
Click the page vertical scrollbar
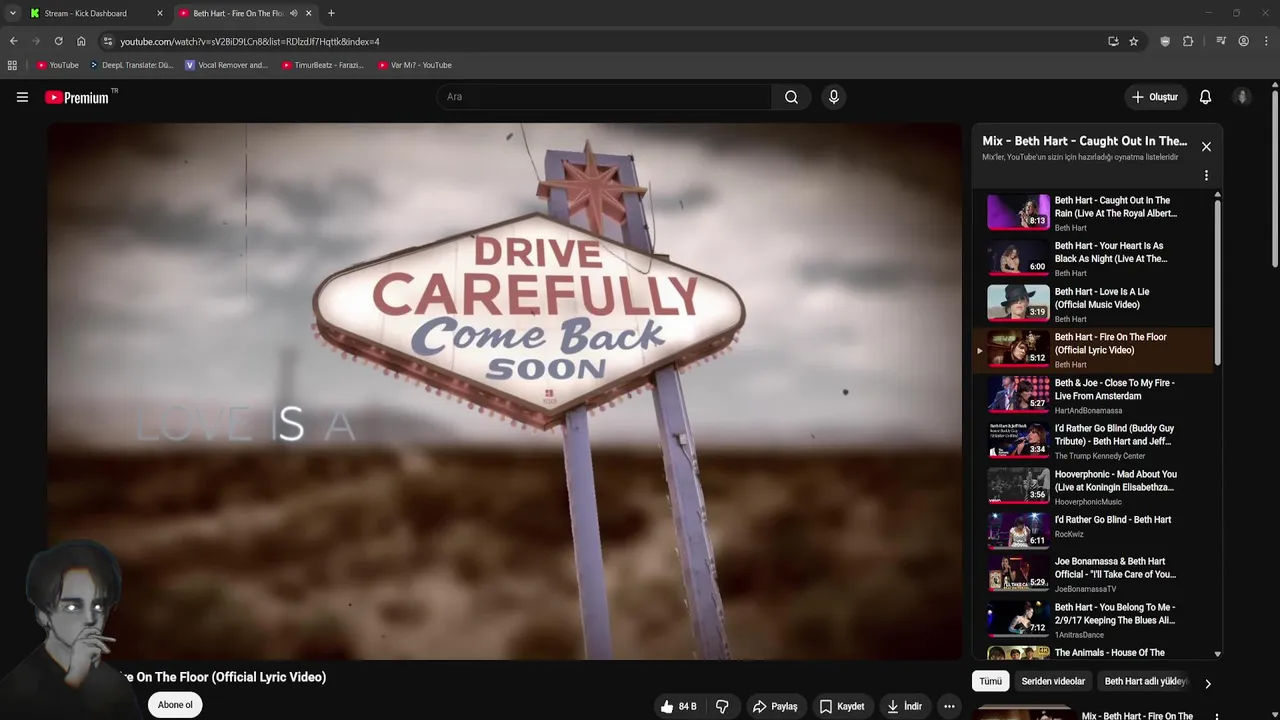[x=1275, y=180]
